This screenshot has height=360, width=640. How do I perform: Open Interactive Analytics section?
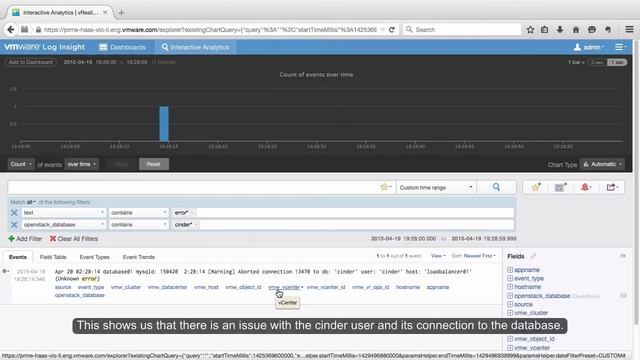(x=196, y=47)
